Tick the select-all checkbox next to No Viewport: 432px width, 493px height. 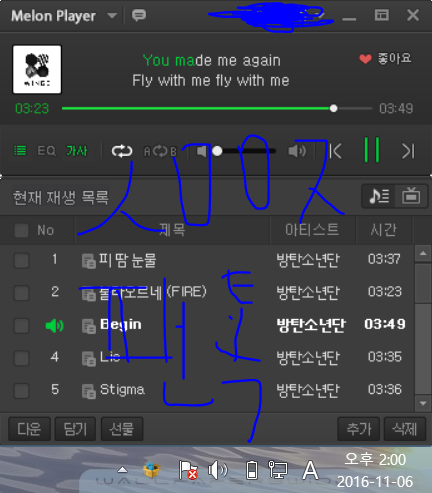(x=21, y=230)
